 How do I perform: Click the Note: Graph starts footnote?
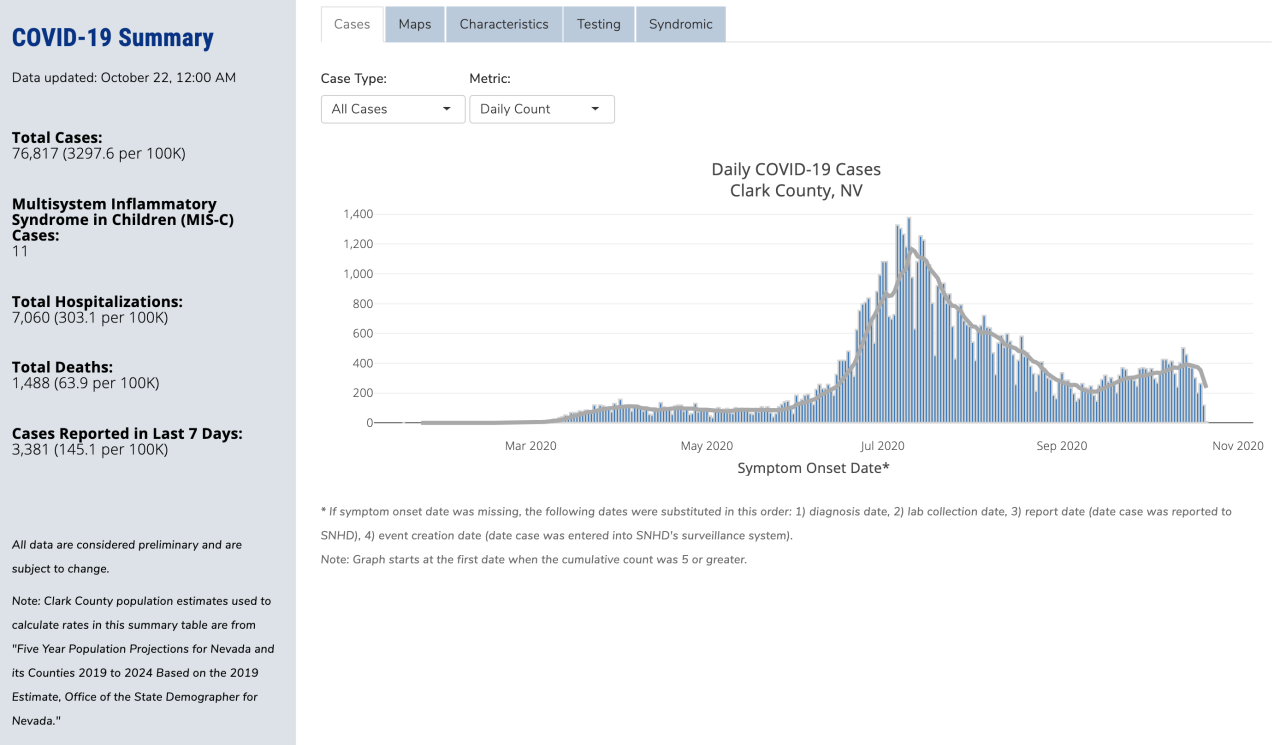[x=534, y=559]
